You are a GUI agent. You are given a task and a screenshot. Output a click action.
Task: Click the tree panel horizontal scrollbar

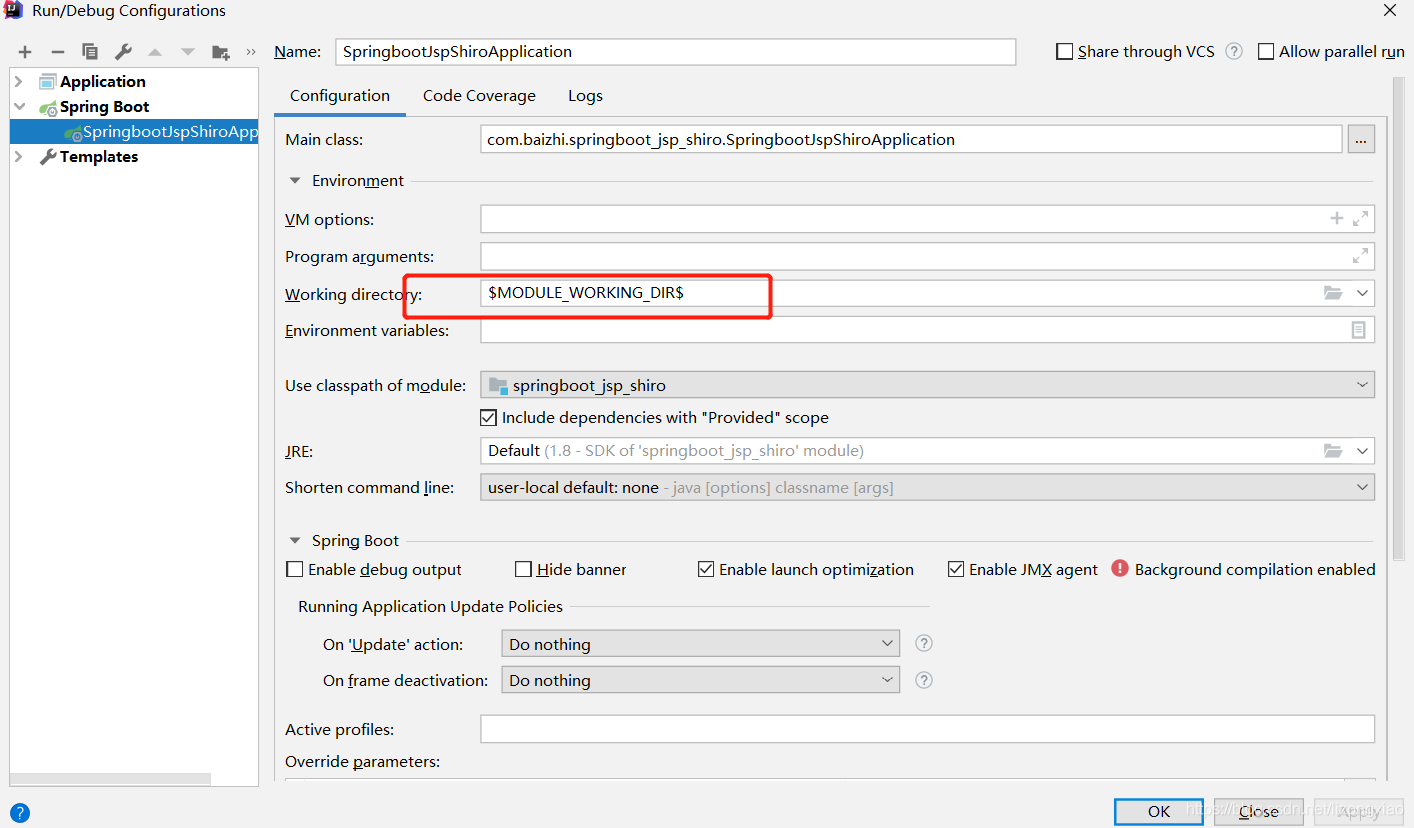point(110,779)
